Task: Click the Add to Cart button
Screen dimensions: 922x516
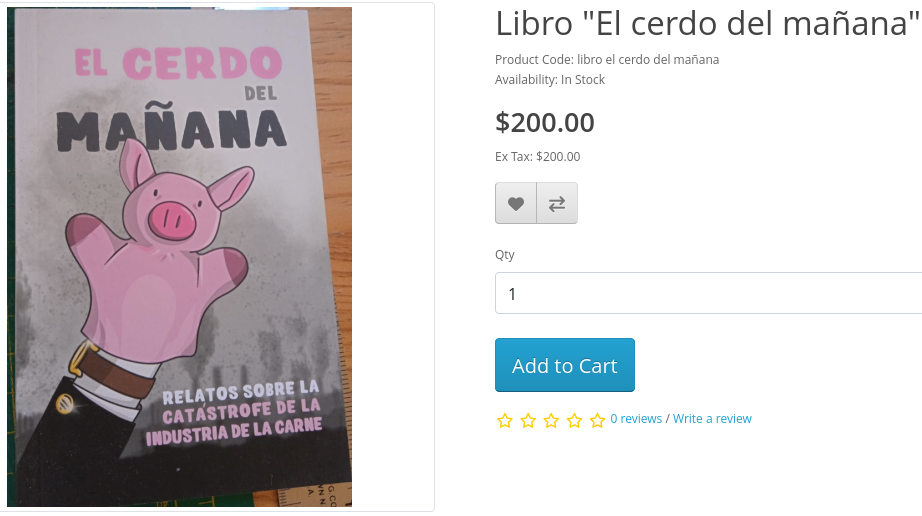Action: [564, 365]
